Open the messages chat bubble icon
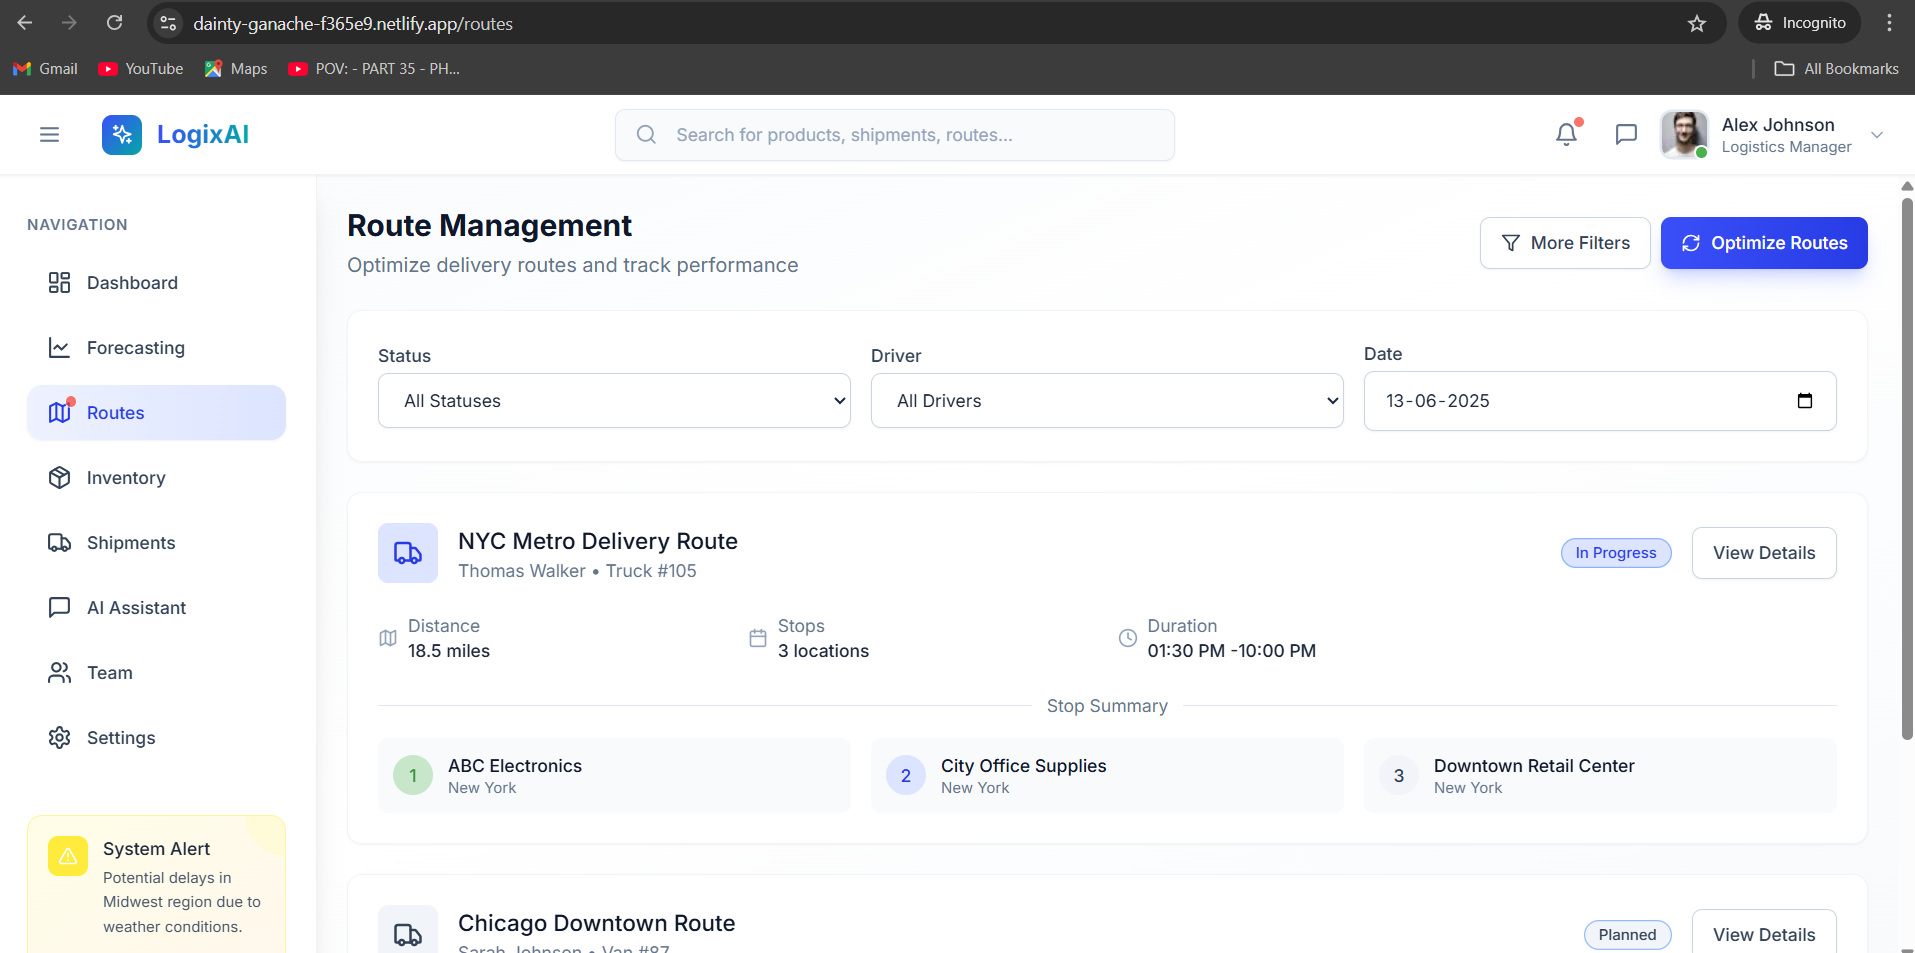 click(1626, 134)
